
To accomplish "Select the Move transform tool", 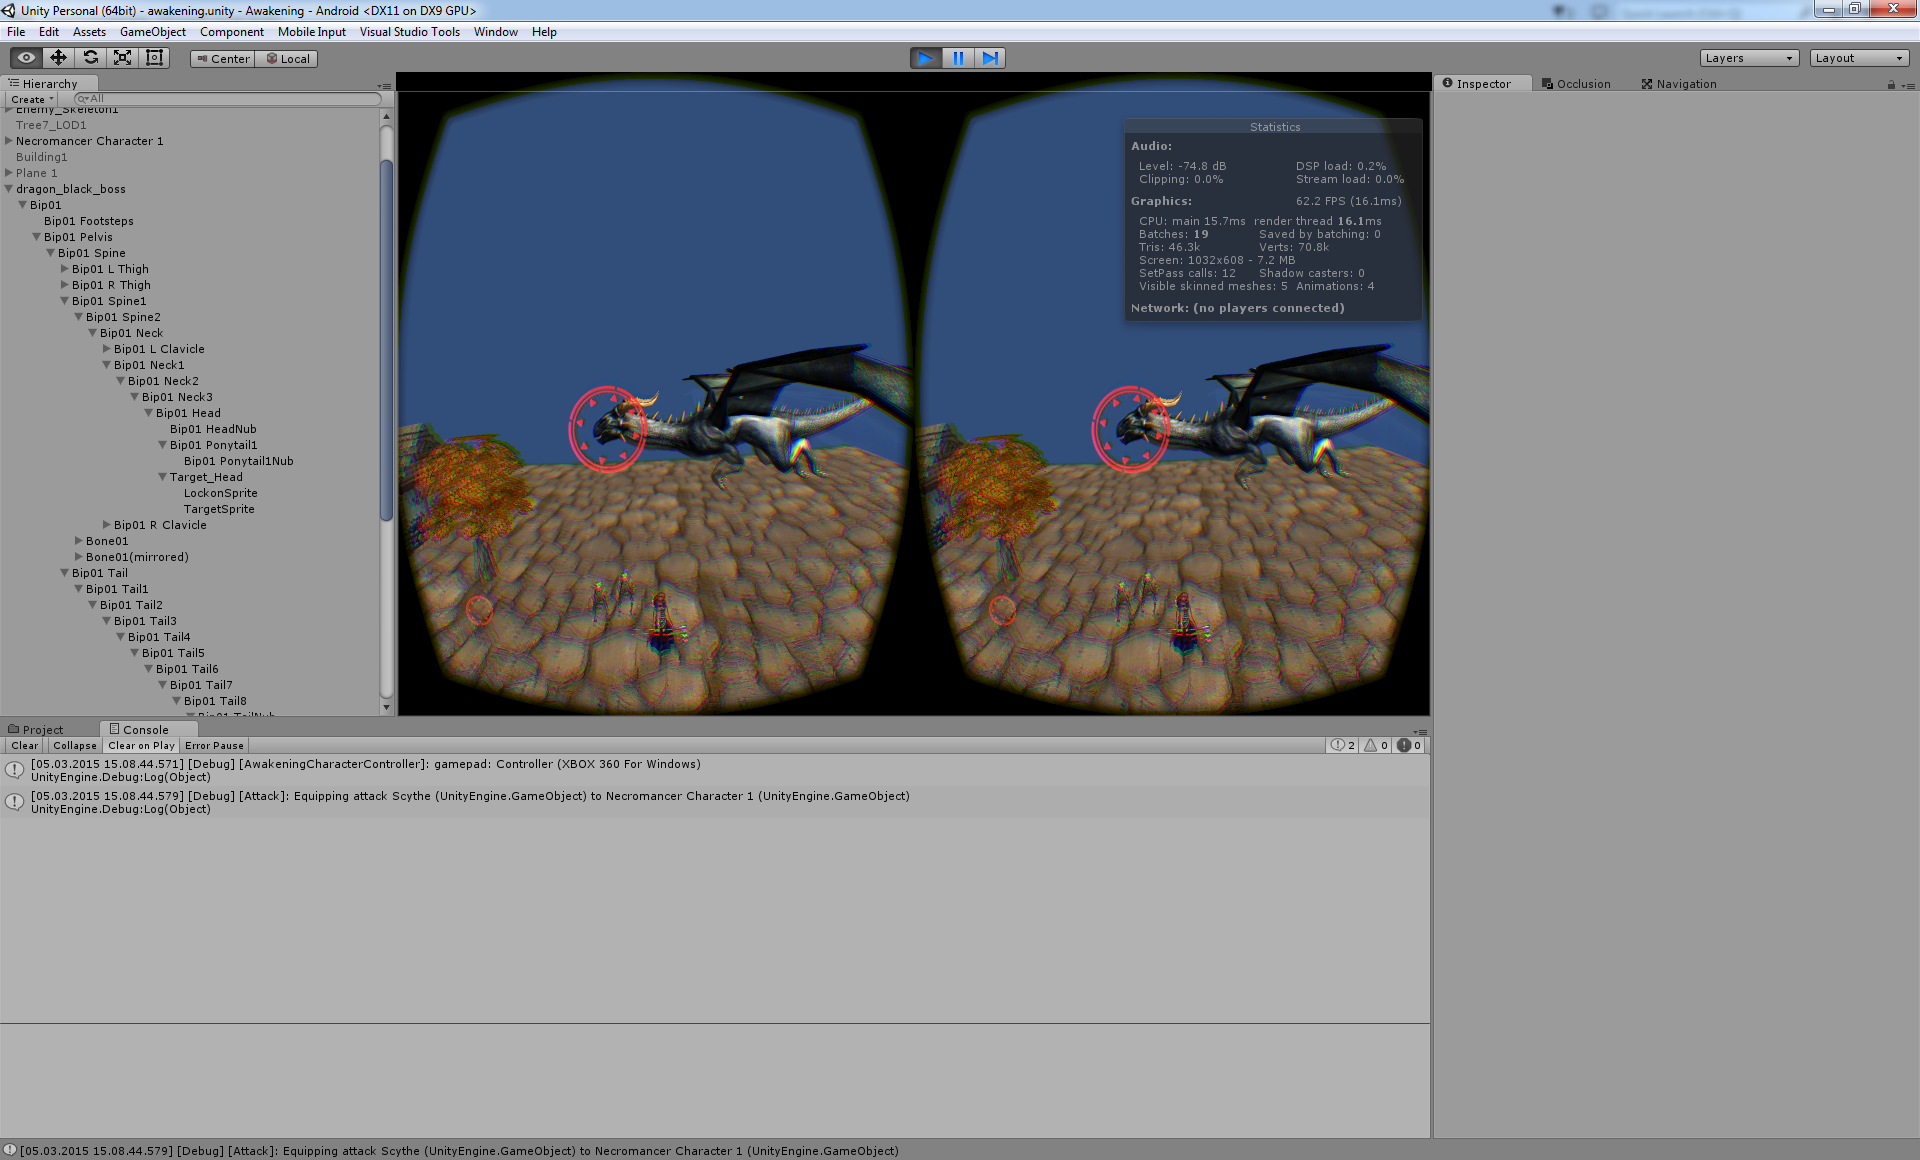I will (x=59, y=58).
